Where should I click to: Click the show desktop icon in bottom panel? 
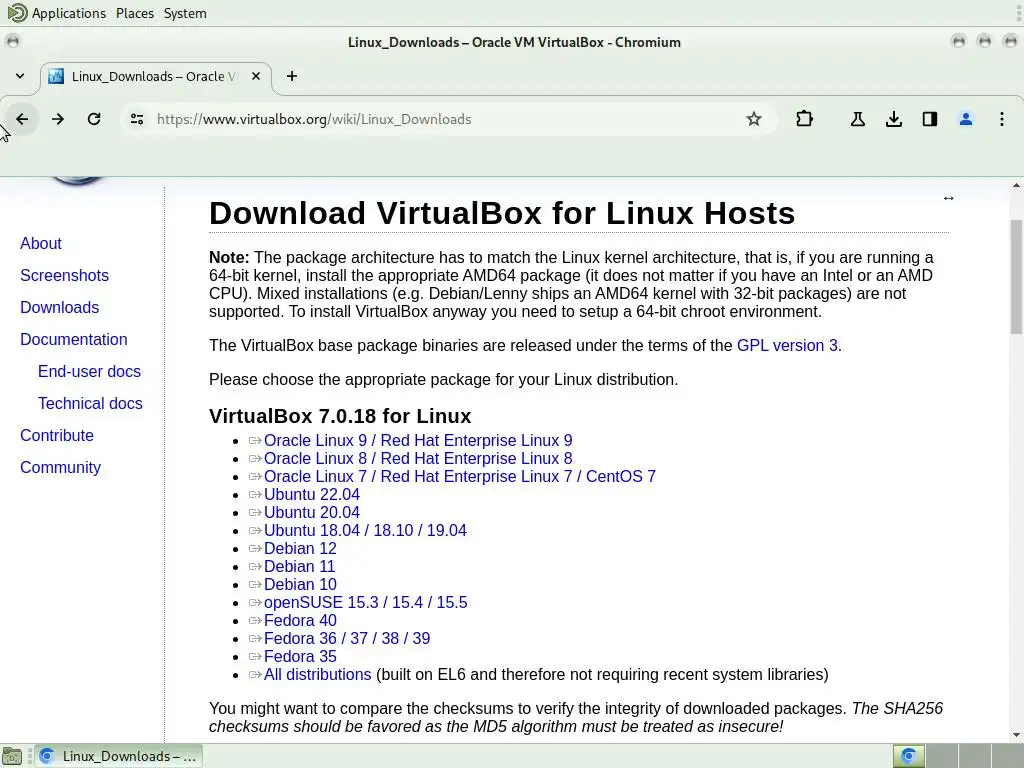click(x=12, y=756)
